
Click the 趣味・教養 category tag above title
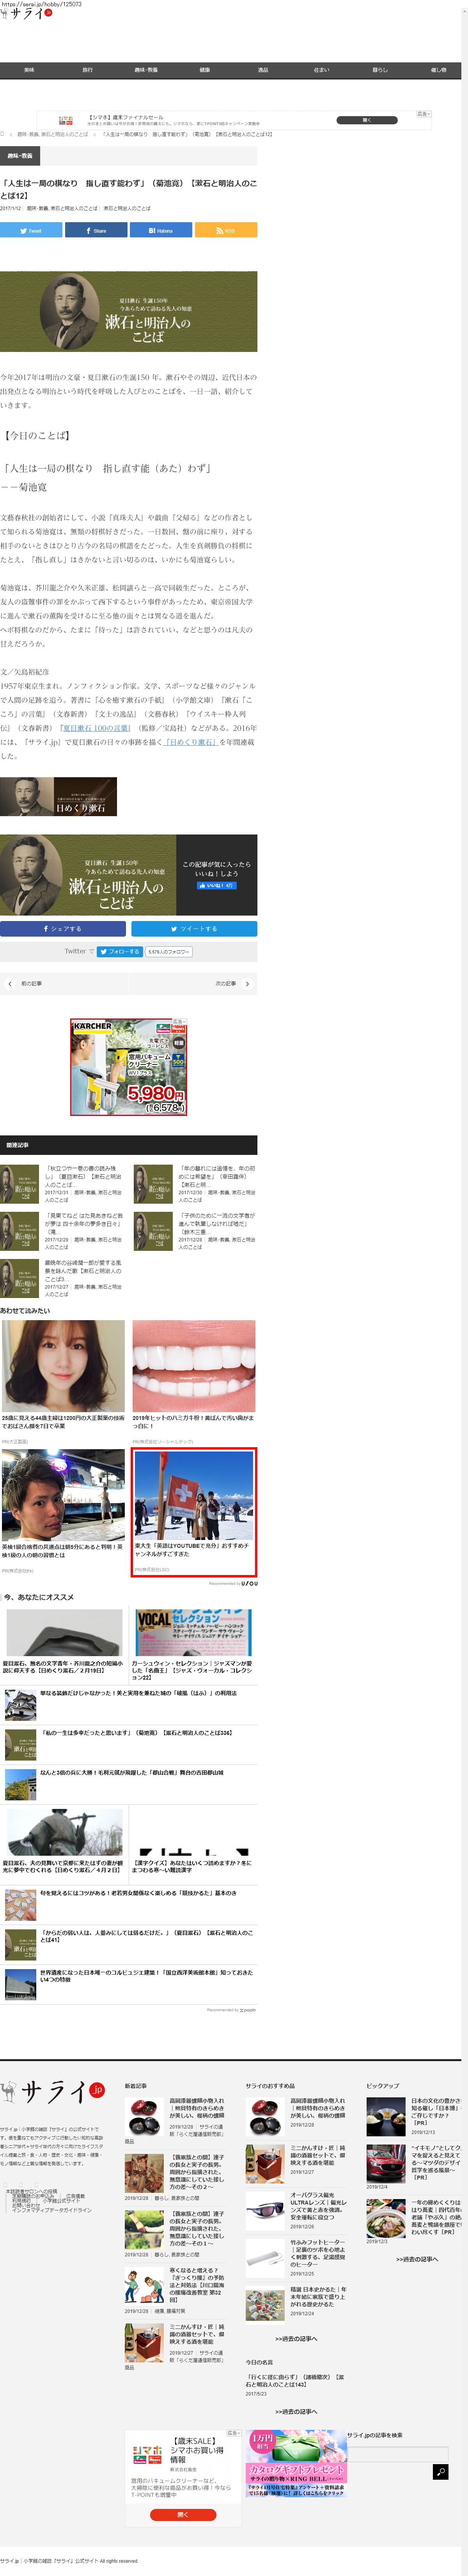tap(20, 156)
